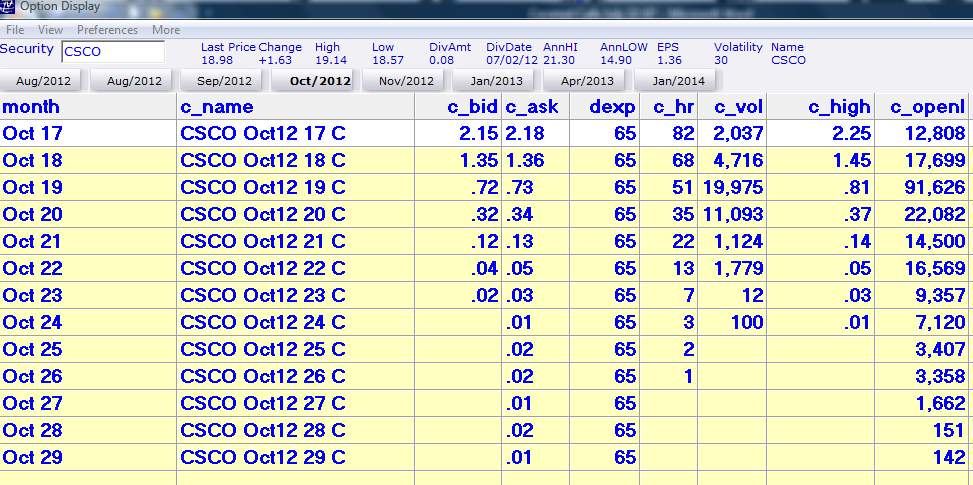Click the 14,500 open interest cell

point(921,241)
